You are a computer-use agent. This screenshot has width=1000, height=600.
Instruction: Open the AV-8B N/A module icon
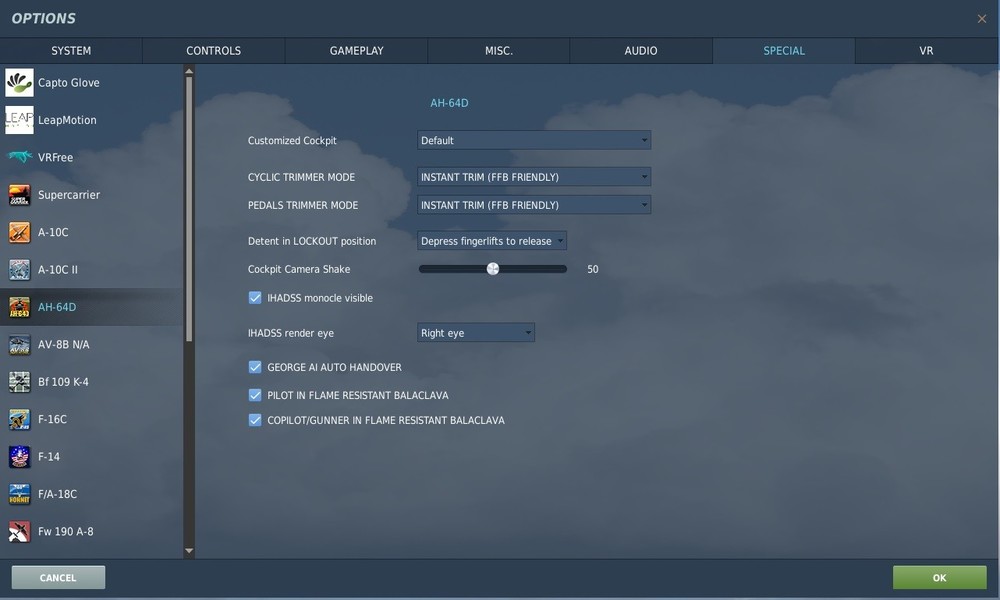19,344
